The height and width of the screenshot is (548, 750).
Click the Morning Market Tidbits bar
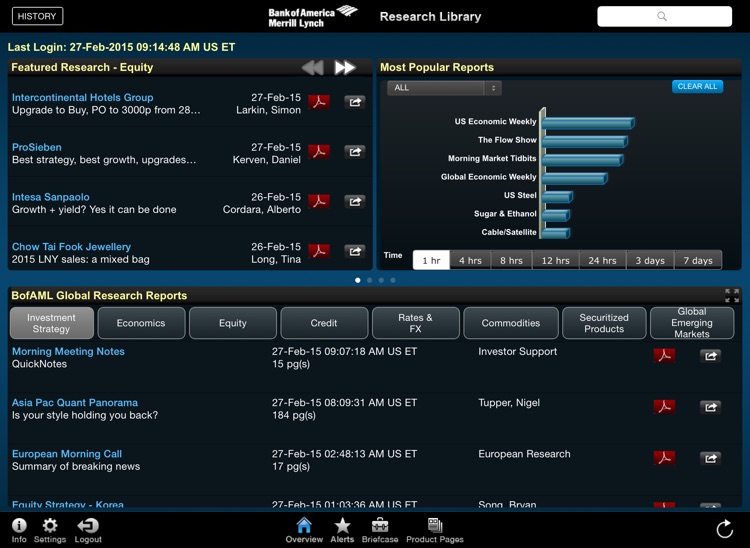582,160
